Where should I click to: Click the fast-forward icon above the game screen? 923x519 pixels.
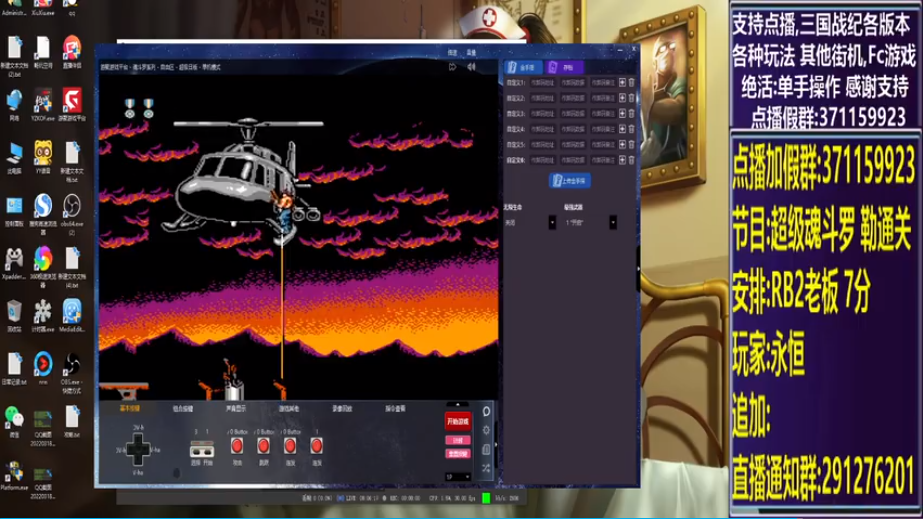tap(452, 67)
